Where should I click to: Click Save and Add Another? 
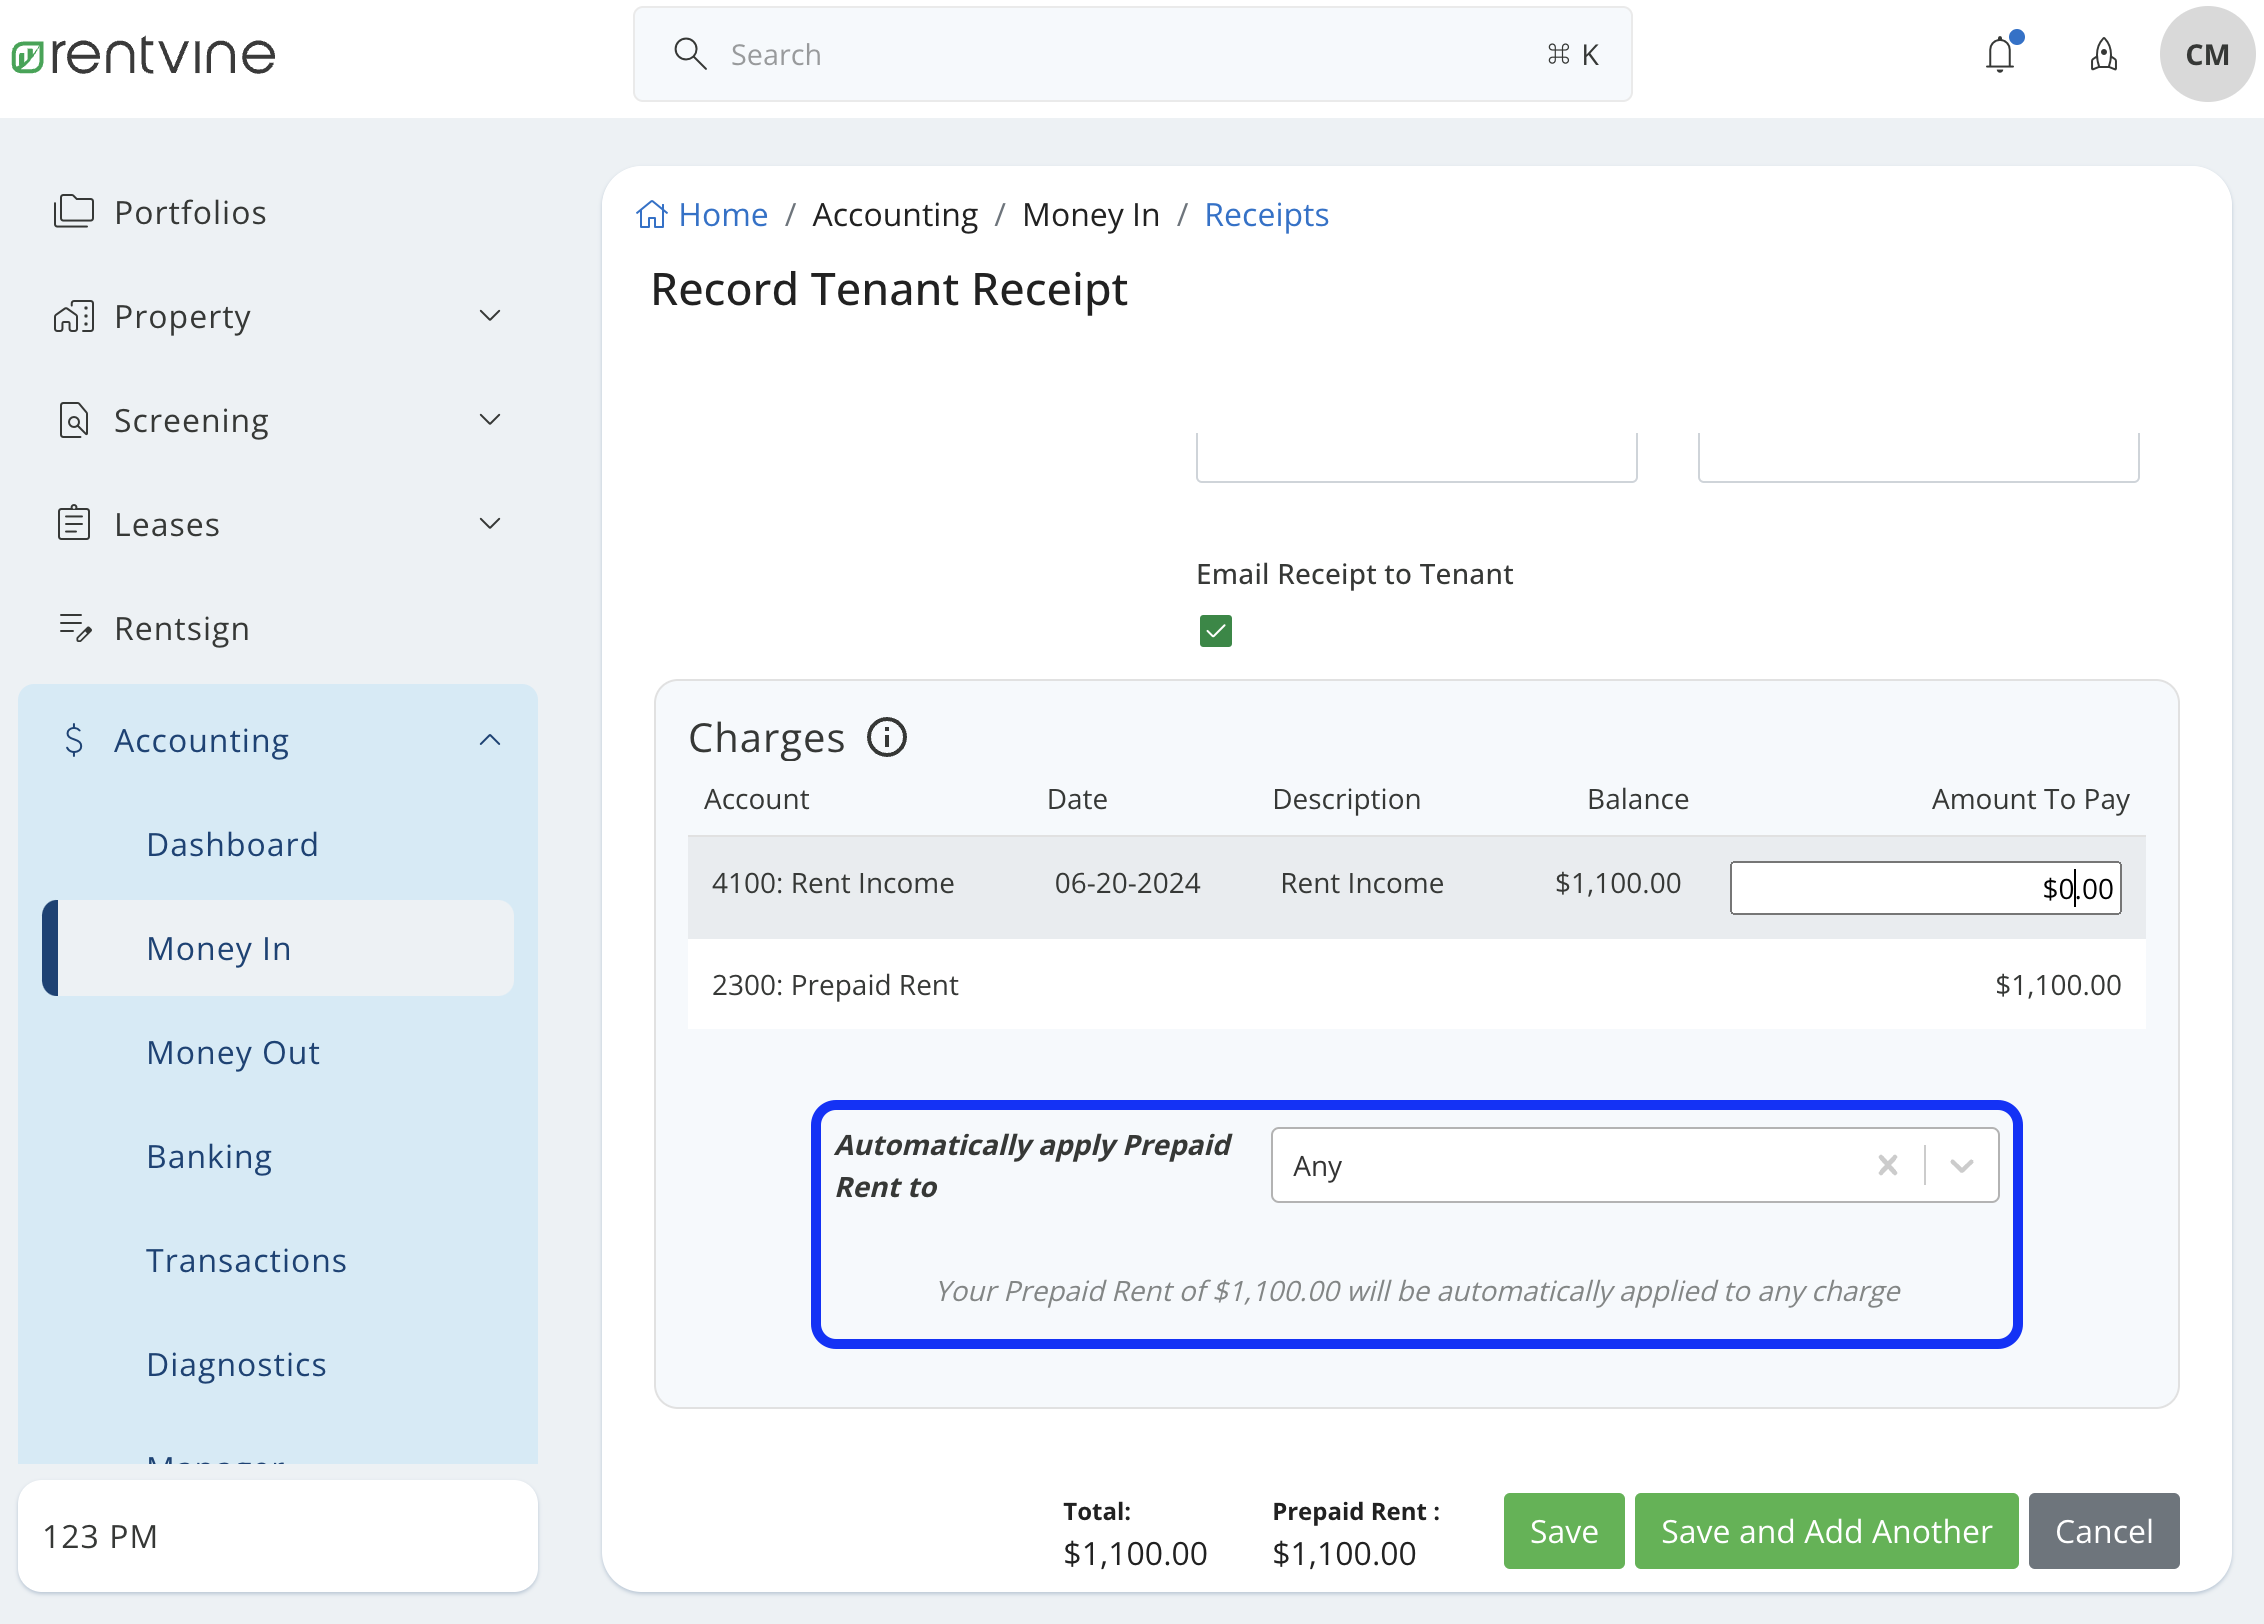tap(1824, 1530)
